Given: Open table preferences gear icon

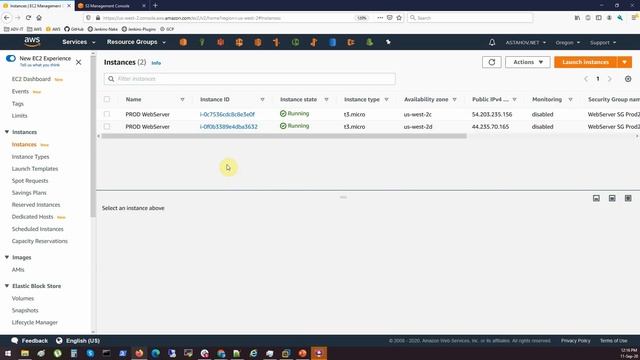Looking at the screenshot, I should pyautogui.click(x=628, y=79).
